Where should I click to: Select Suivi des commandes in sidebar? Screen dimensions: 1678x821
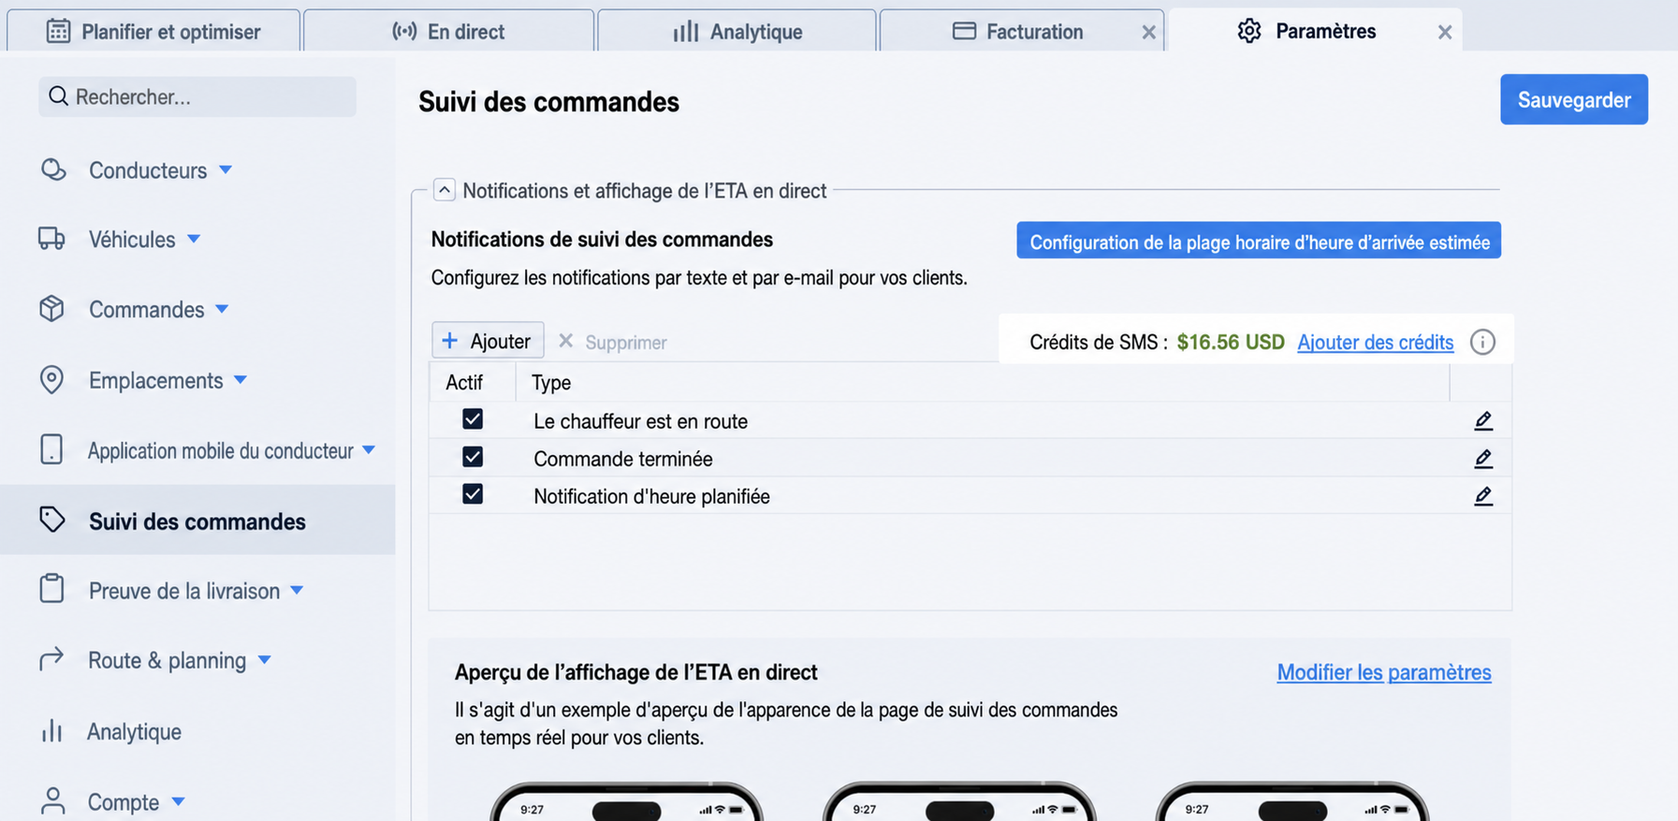tap(197, 520)
